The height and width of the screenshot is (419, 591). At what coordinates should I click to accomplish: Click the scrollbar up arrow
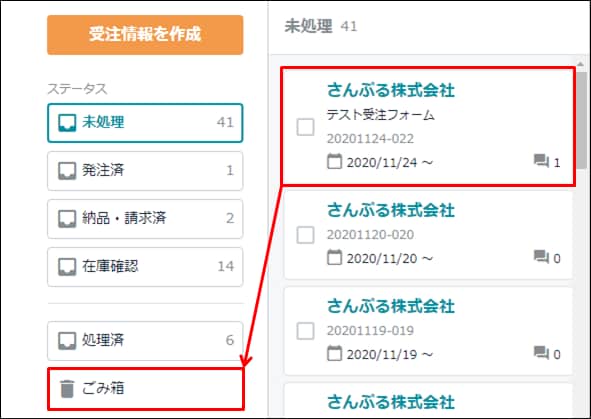click(581, 64)
